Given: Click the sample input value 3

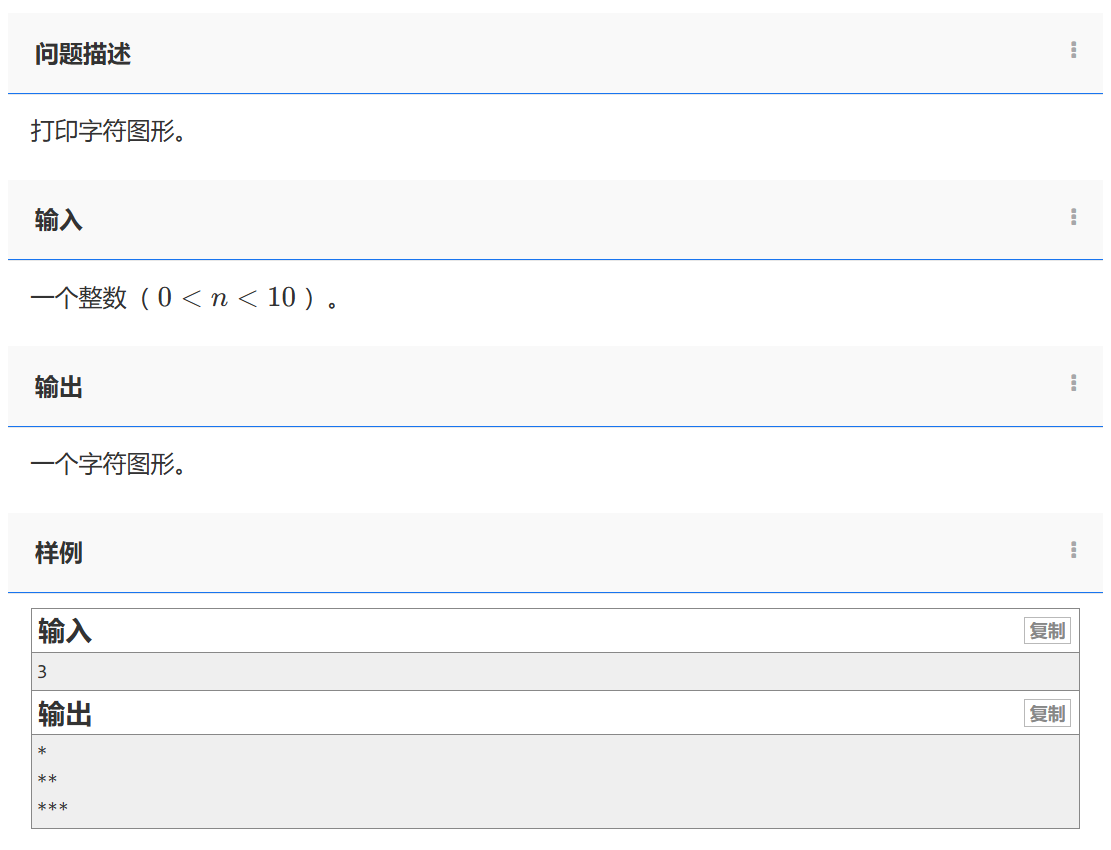Looking at the screenshot, I should pyautogui.click(x=43, y=672).
